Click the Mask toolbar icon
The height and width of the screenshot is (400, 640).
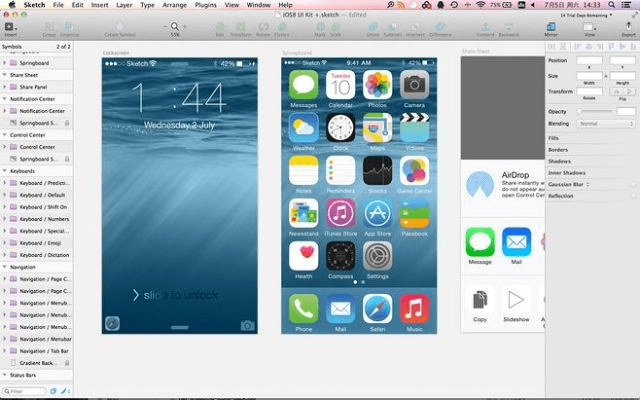(320, 27)
